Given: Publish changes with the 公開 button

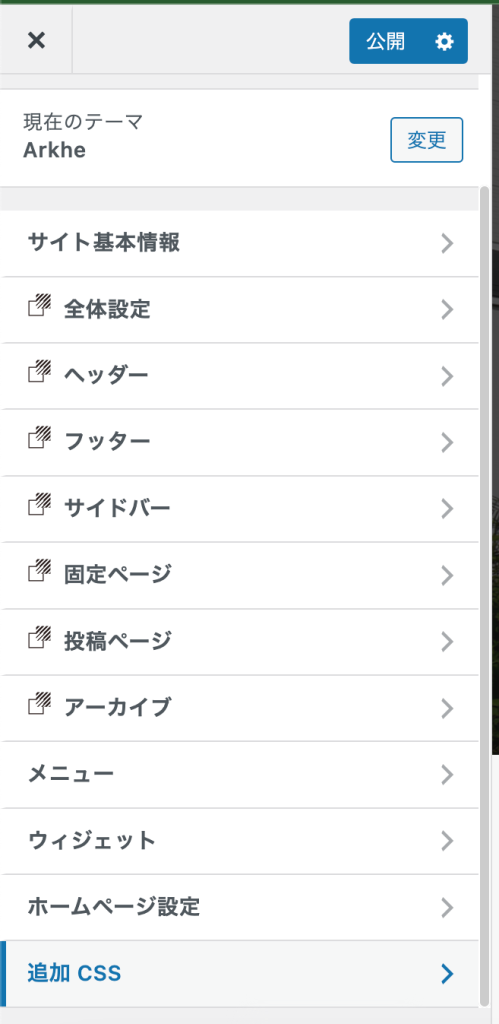Looking at the screenshot, I should click(385, 42).
